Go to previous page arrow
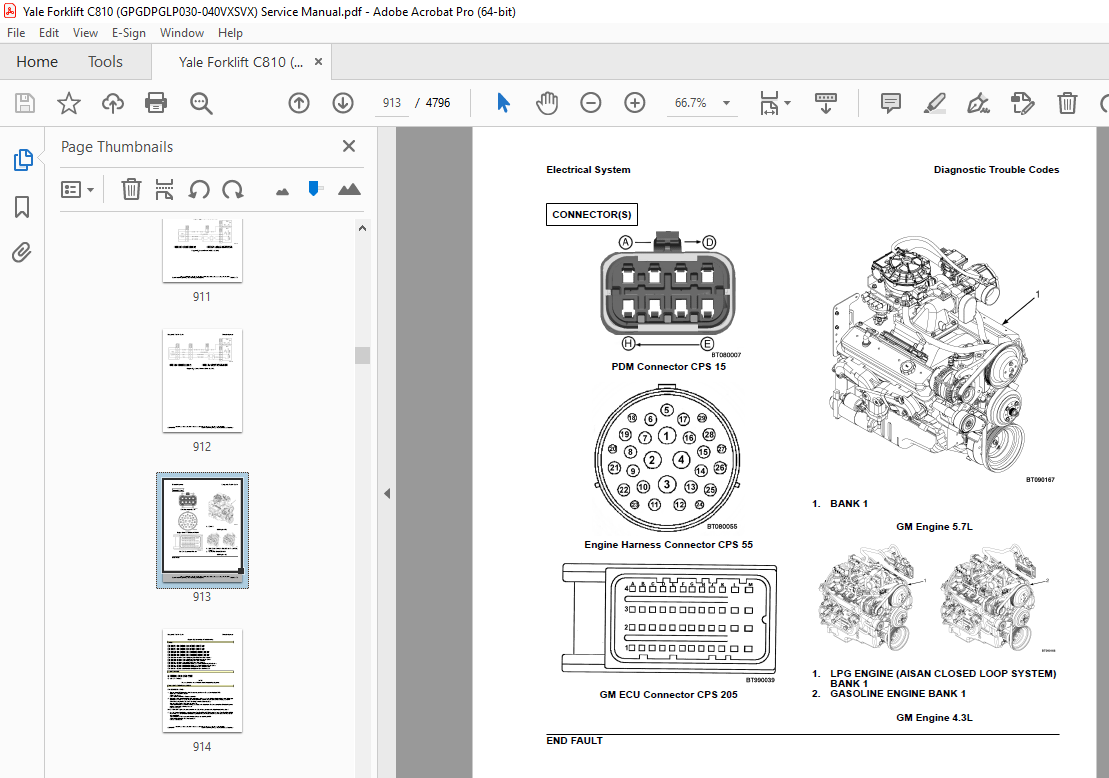Image resolution: width=1109 pixels, height=778 pixels. pyautogui.click(x=299, y=103)
